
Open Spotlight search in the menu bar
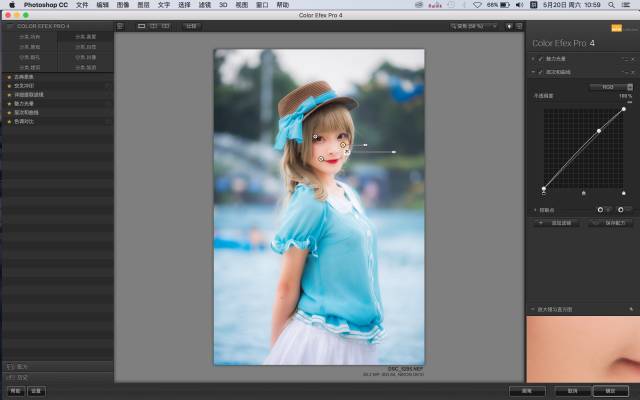(x=611, y=5)
